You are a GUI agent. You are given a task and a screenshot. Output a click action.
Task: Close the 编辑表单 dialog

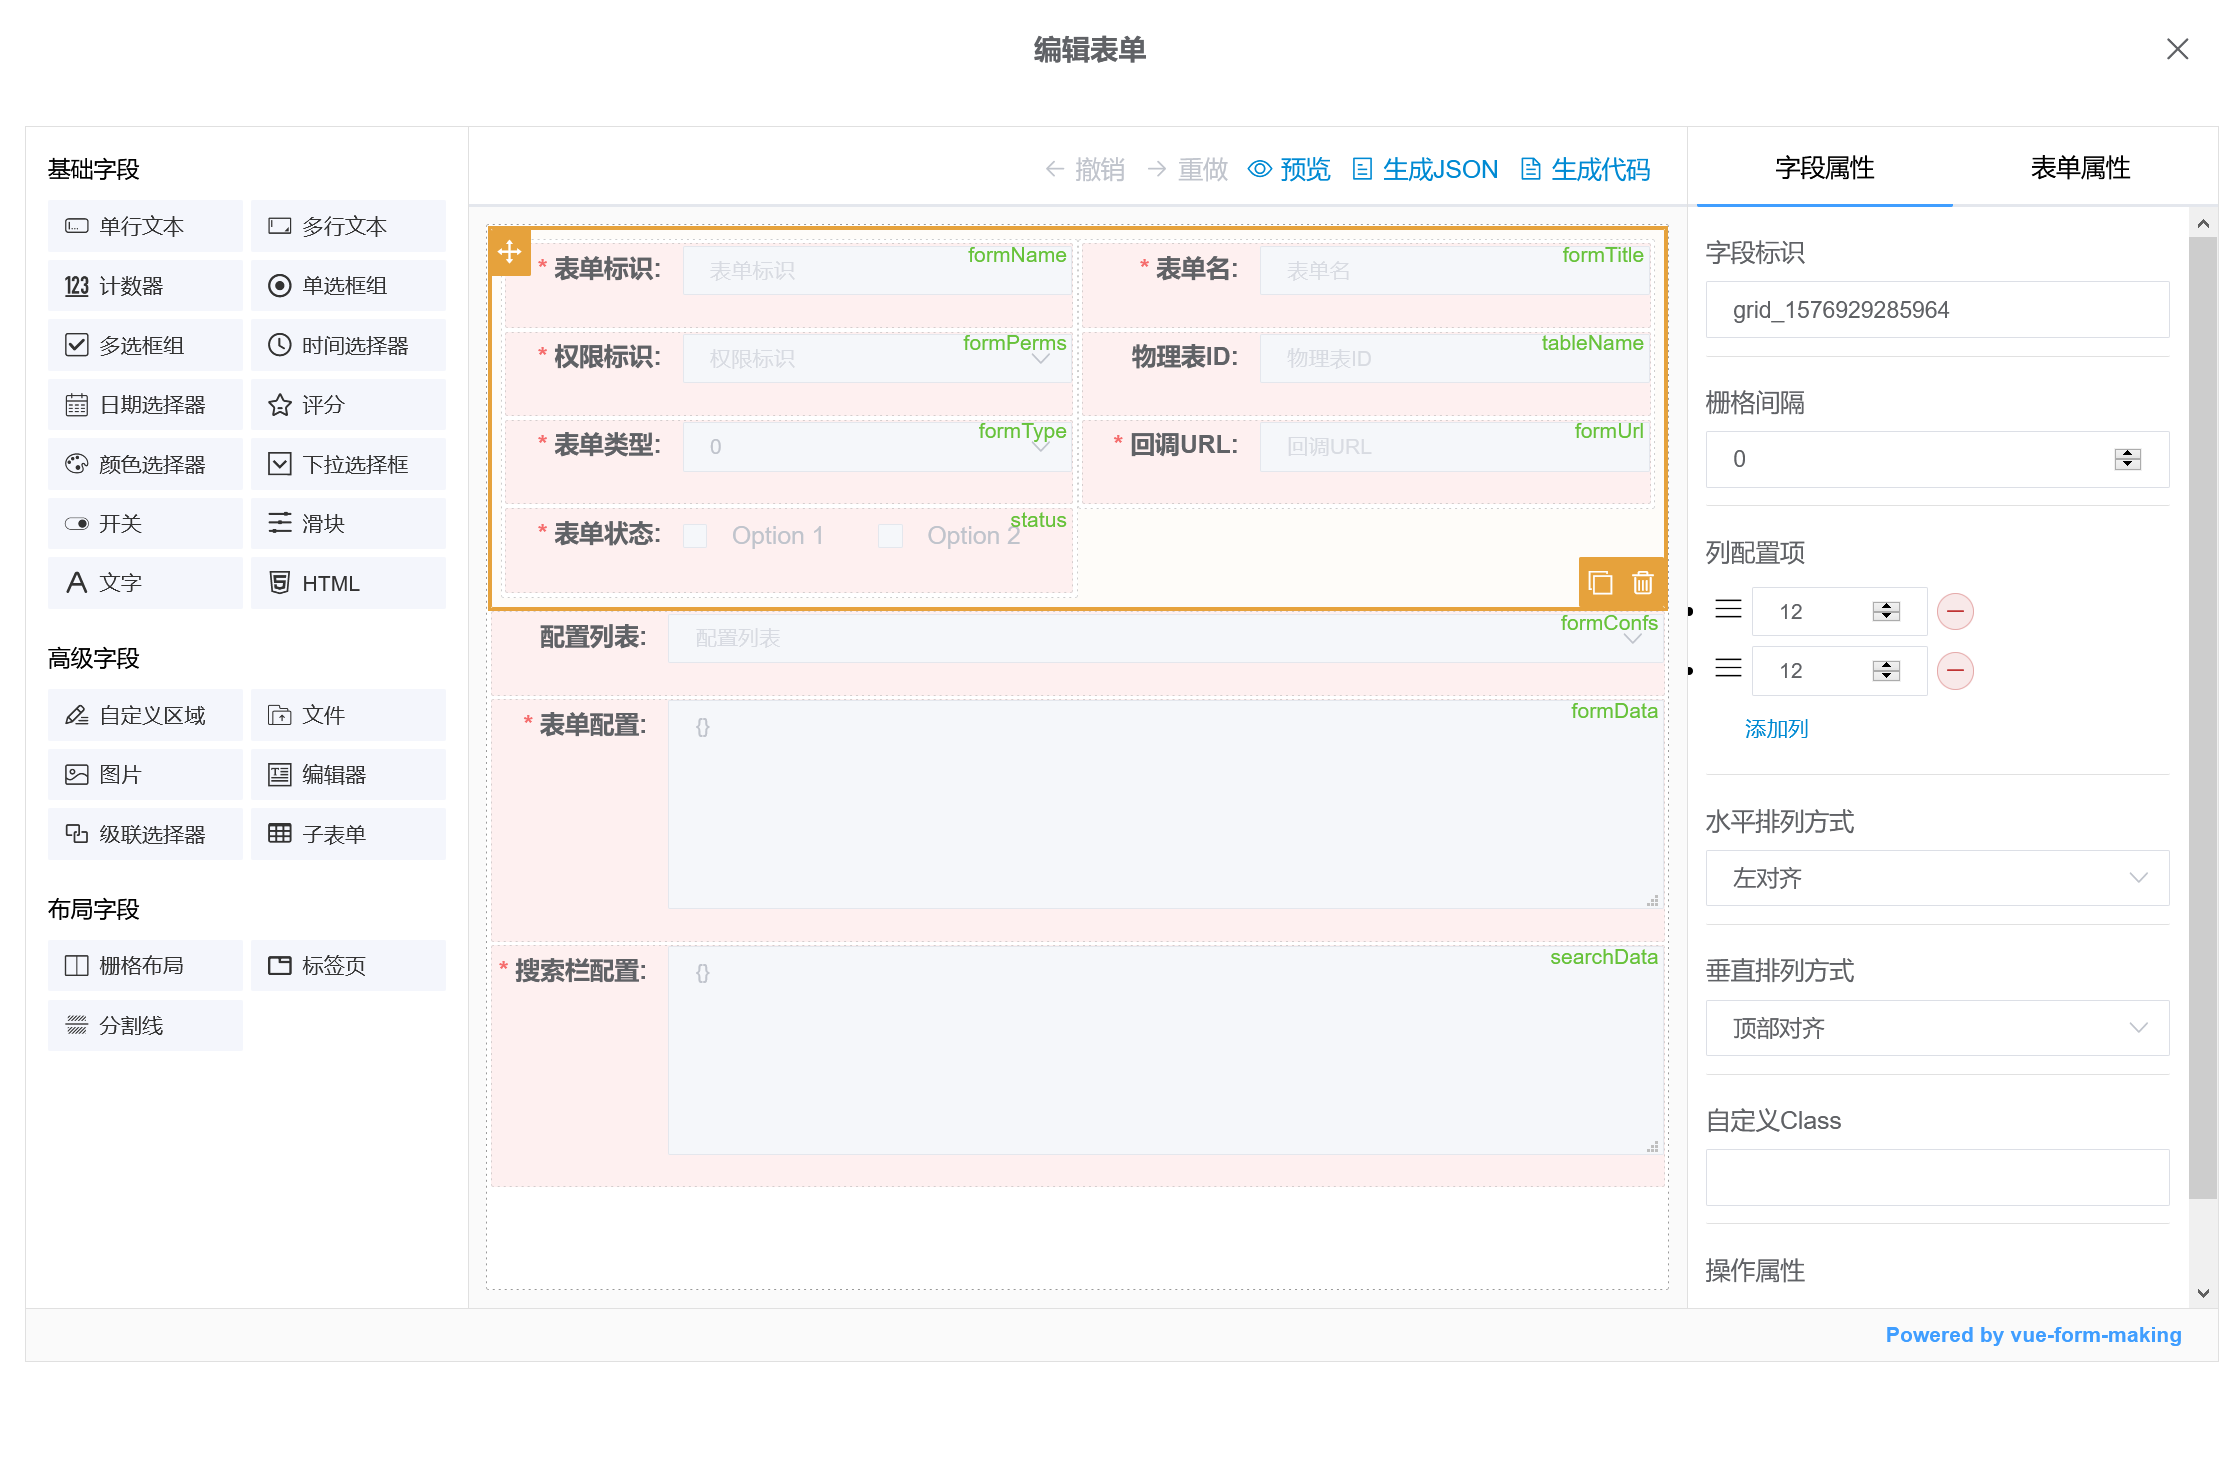[x=2177, y=49]
